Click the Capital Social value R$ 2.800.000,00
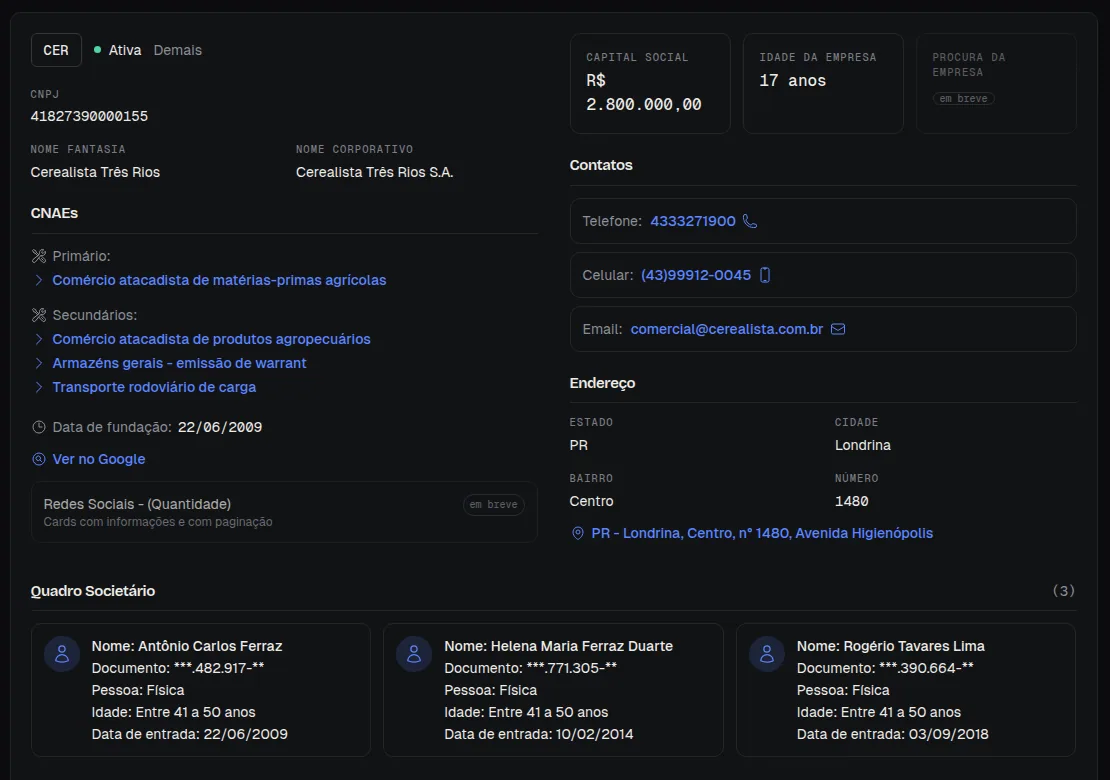Viewport: 1110px width, 780px height. point(643,93)
